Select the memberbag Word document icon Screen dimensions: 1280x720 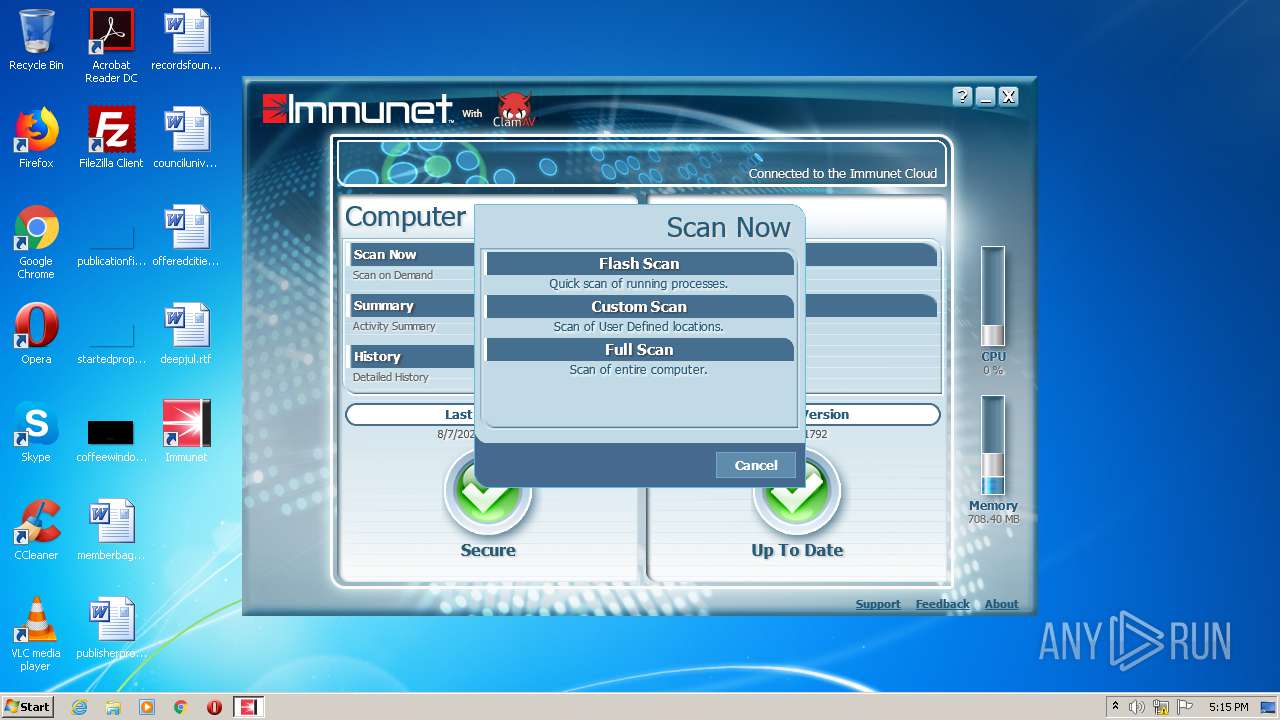tap(111, 529)
